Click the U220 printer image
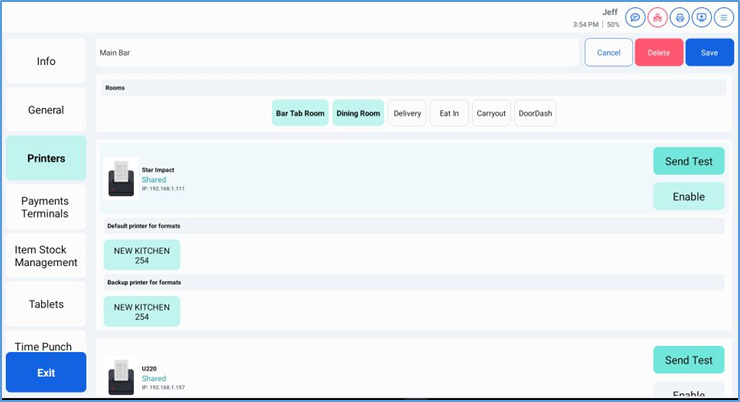 tap(121, 376)
